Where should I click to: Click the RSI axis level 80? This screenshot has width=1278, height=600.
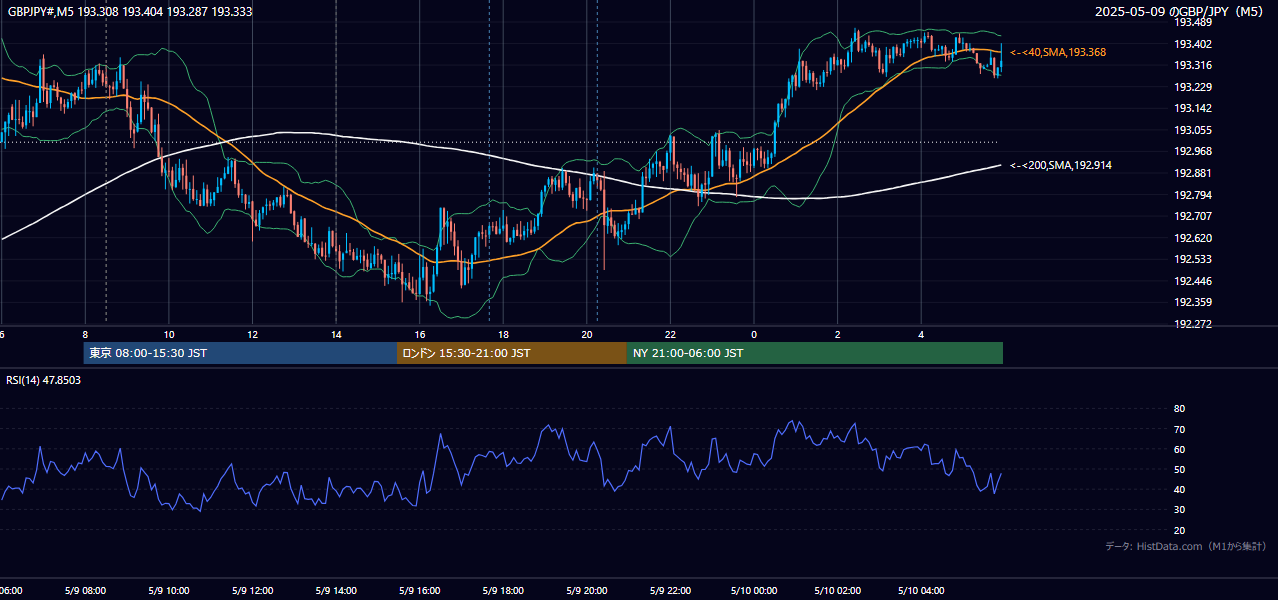1180,409
